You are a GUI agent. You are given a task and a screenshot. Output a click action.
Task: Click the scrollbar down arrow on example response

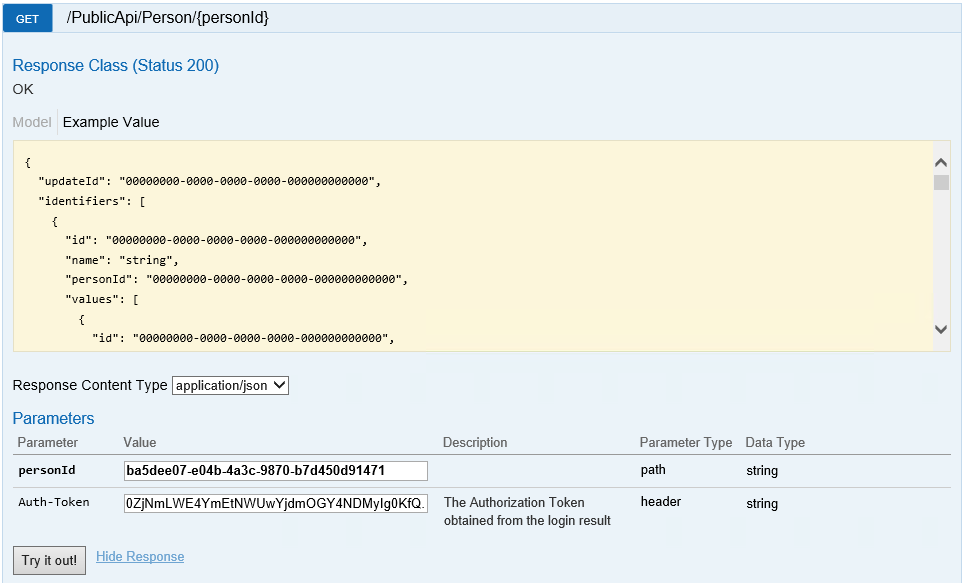(940, 328)
